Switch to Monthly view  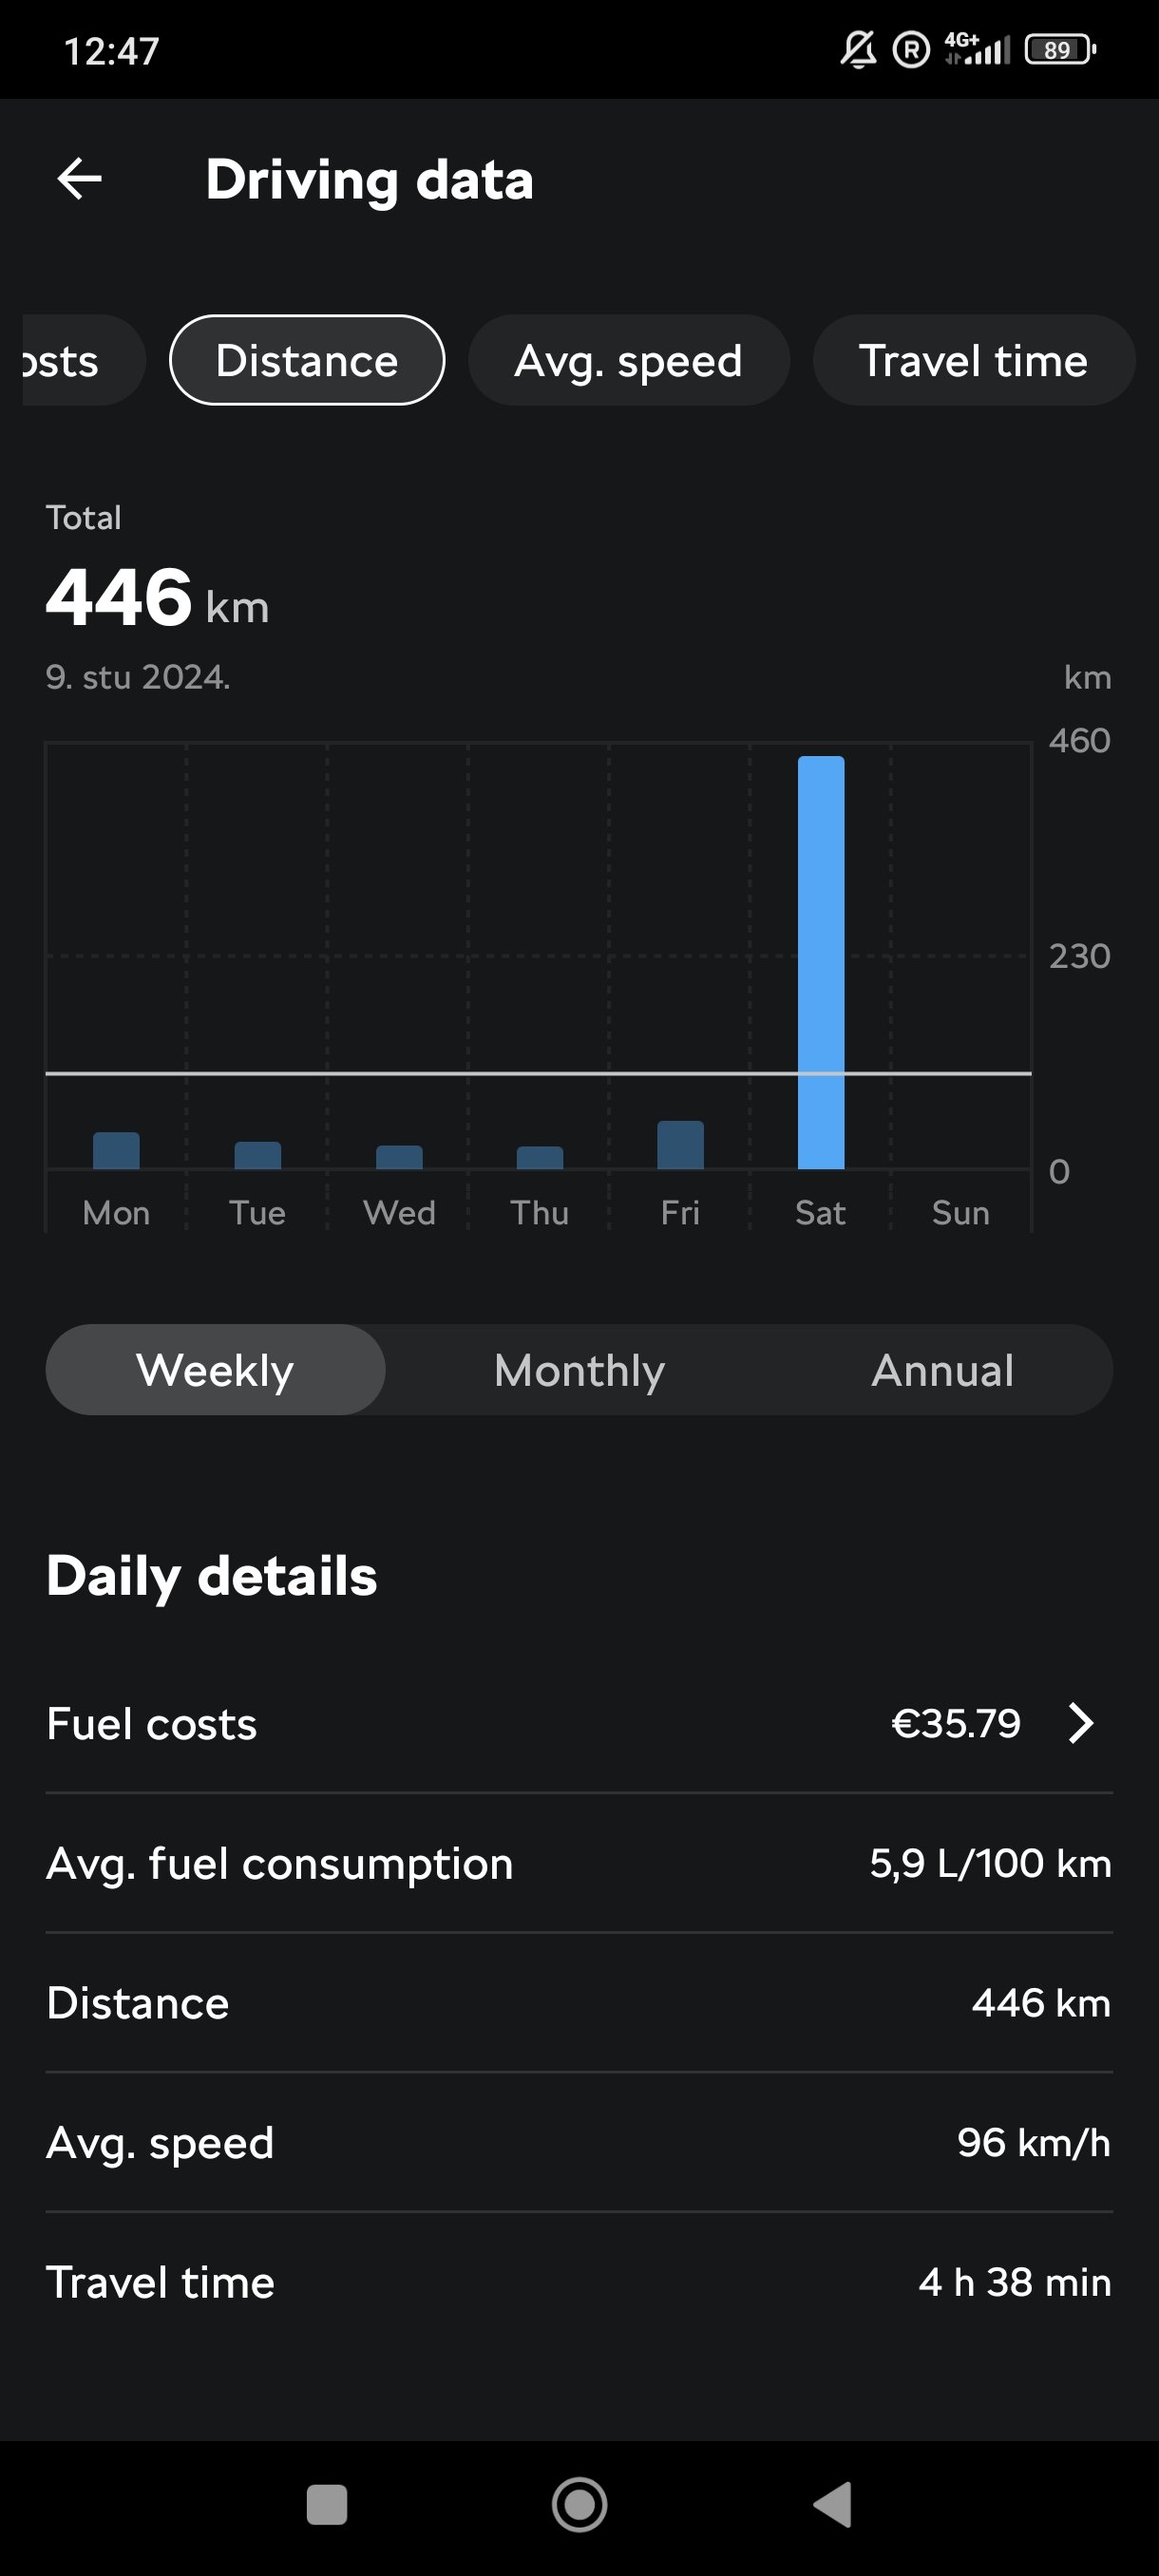pyautogui.click(x=579, y=1370)
